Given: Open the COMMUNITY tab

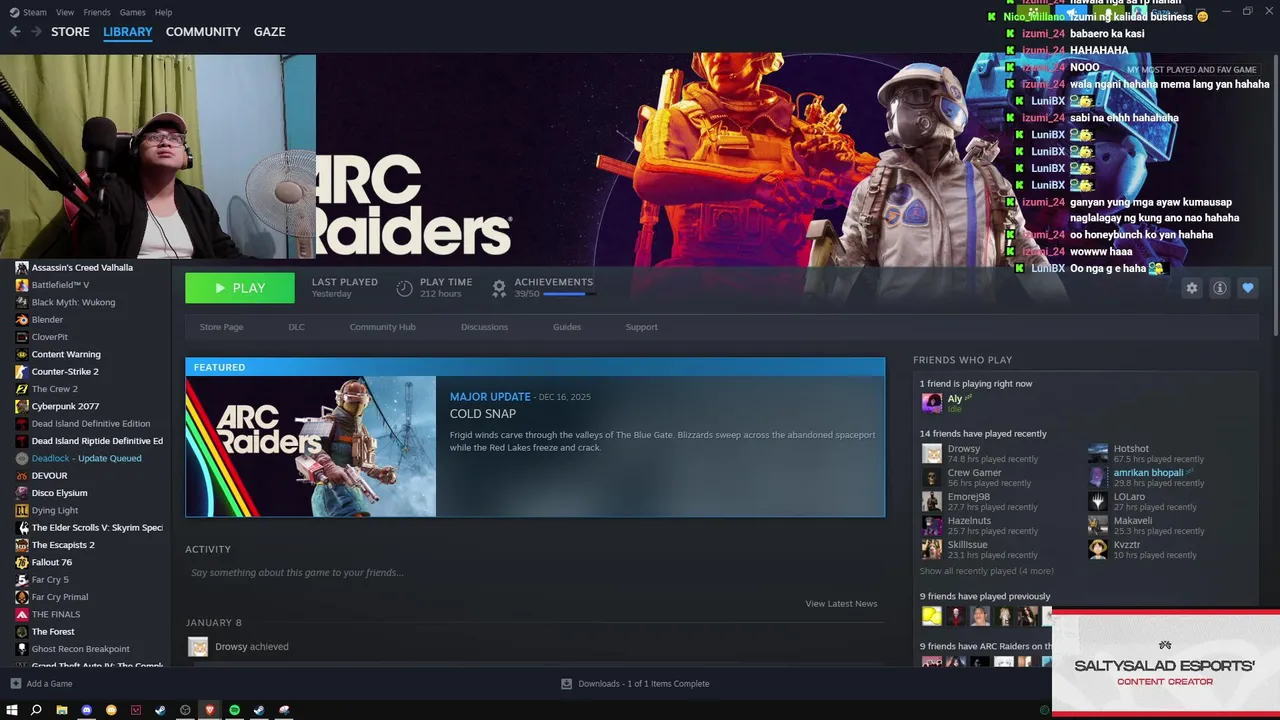Looking at the screenshot, I should tap(203, 32).
